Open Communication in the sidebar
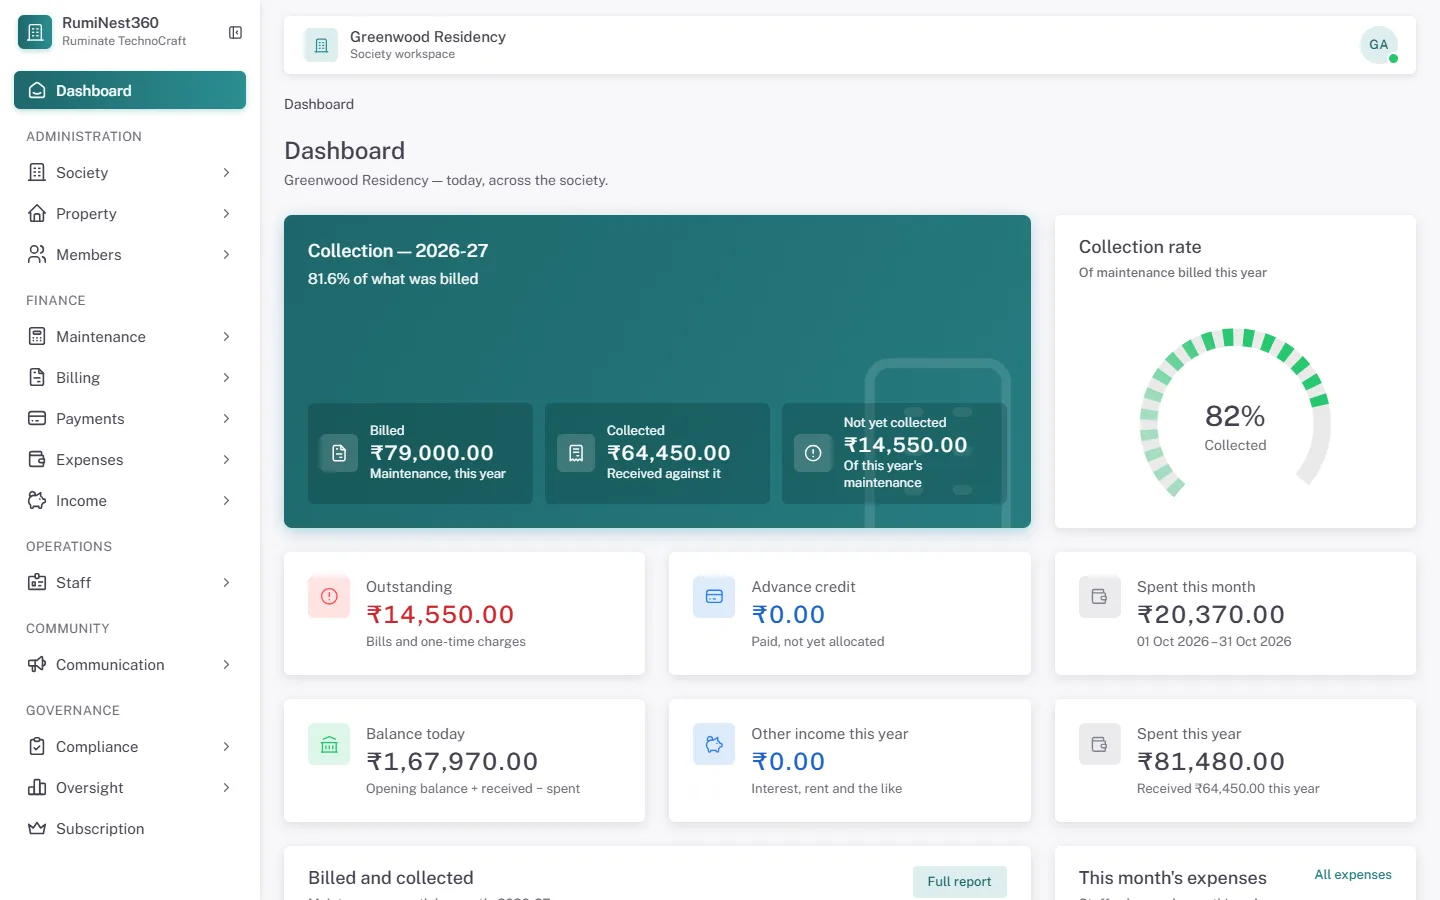Screen dimensions: 1440x900 point(130,664)
